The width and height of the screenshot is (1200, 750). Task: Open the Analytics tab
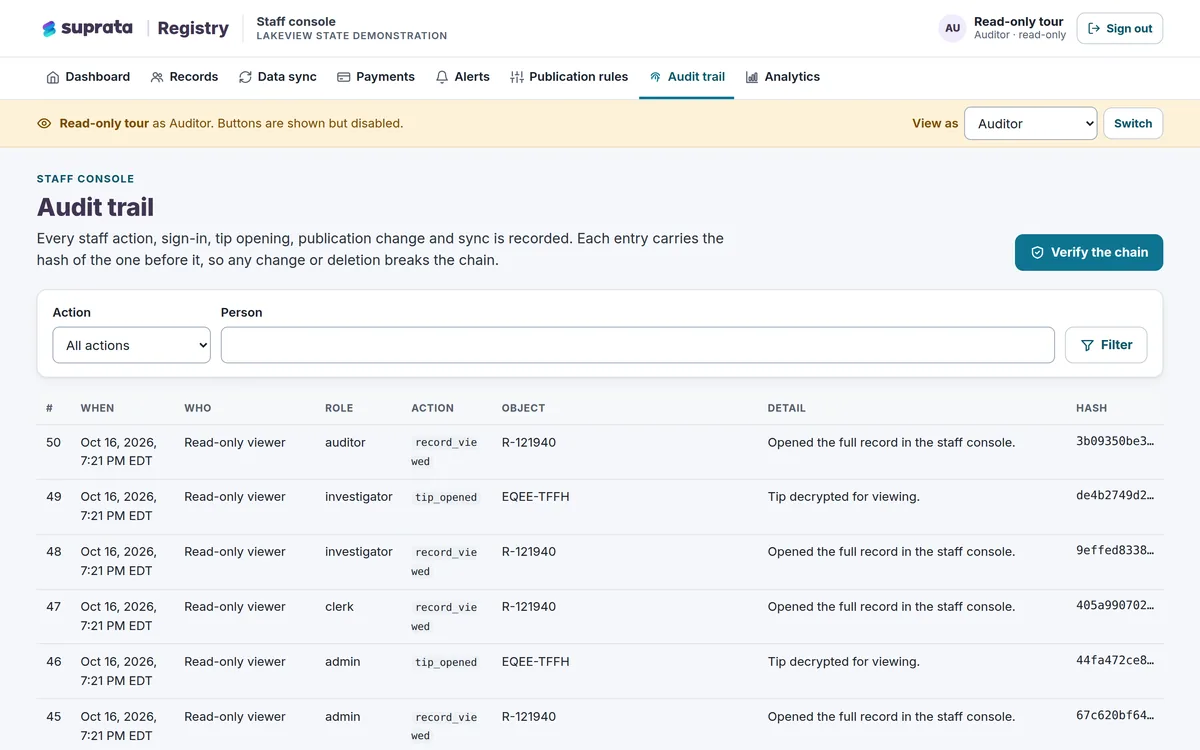[x=782, y=77]
